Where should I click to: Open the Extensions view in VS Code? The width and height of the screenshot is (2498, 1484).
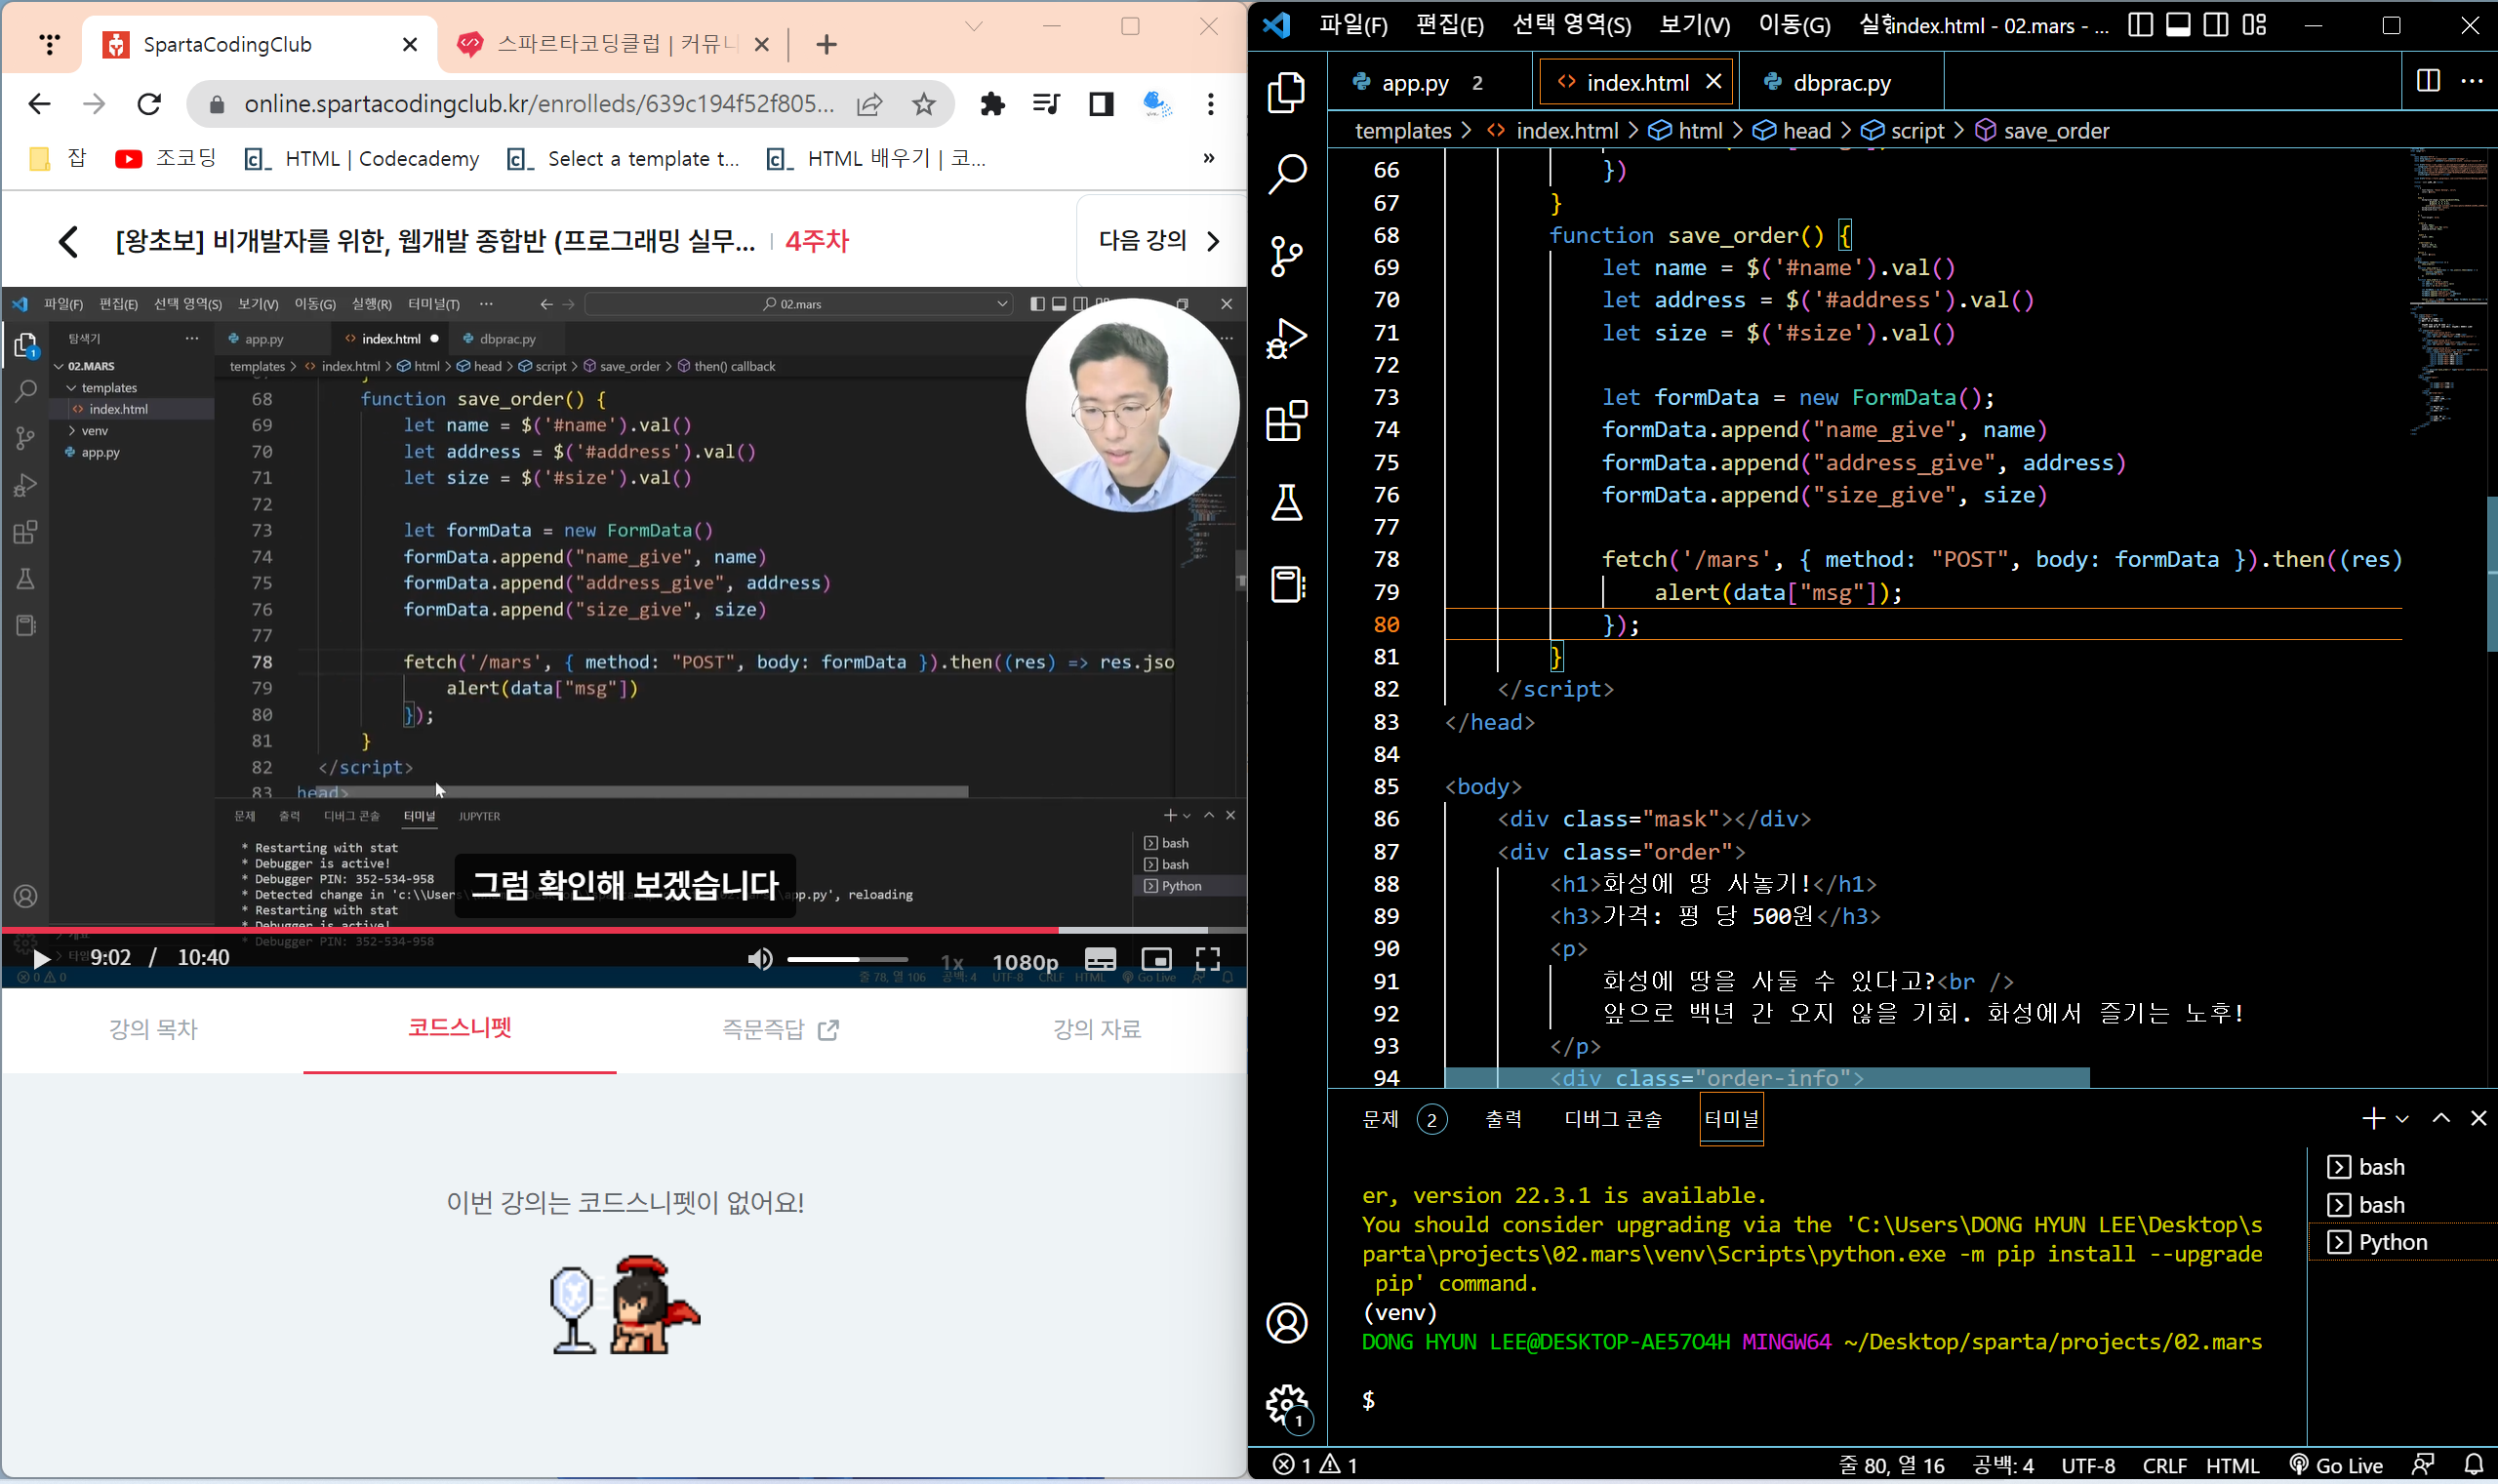(1286, 420)
